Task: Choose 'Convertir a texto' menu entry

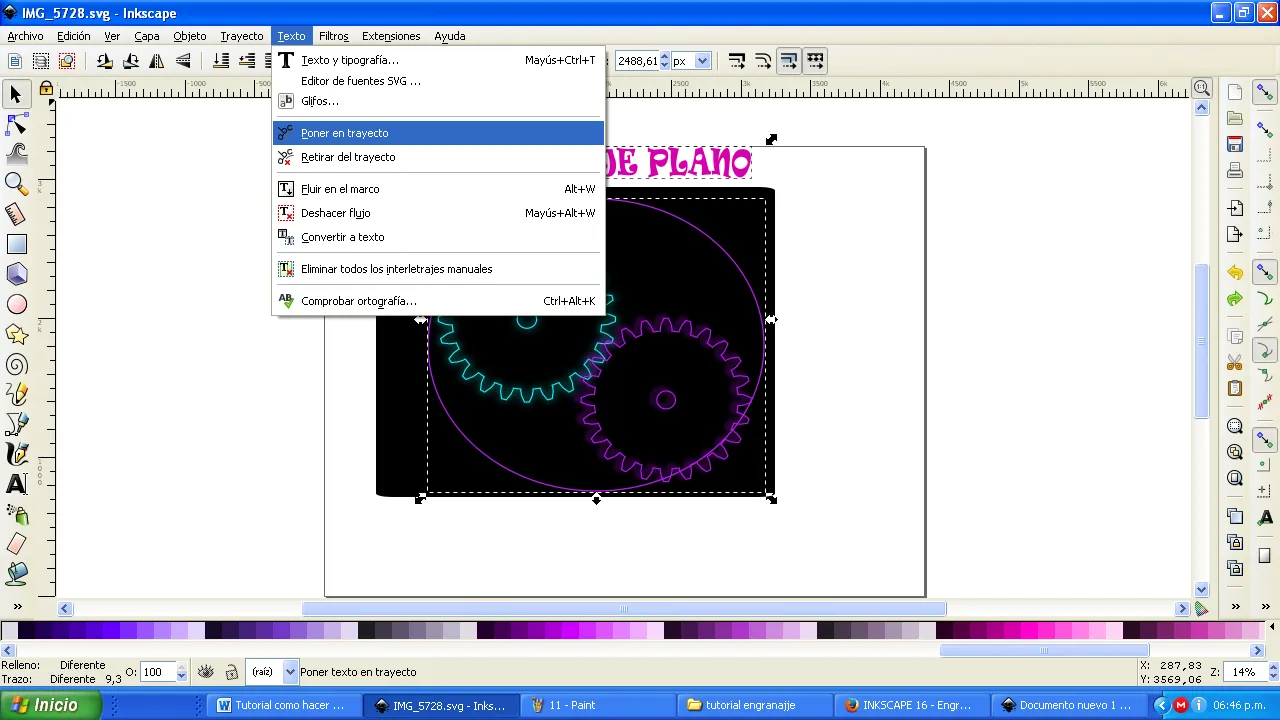Action: coord(438,237)
